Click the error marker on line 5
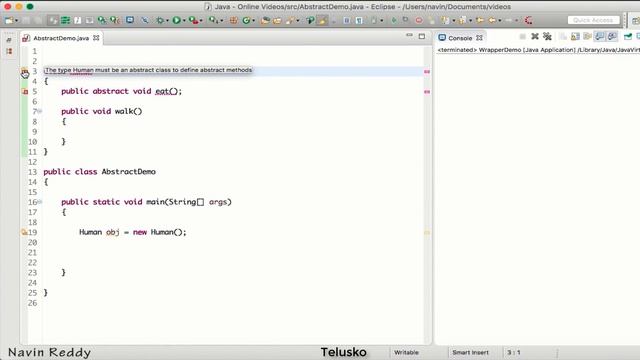This screenshot has height=360, width=640. (24, 92)
